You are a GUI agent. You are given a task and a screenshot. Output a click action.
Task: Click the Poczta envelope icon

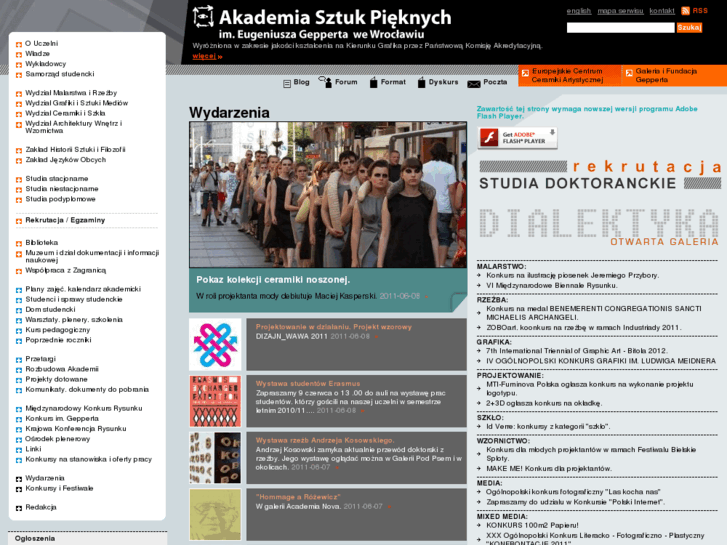click(x=474, y=84)
